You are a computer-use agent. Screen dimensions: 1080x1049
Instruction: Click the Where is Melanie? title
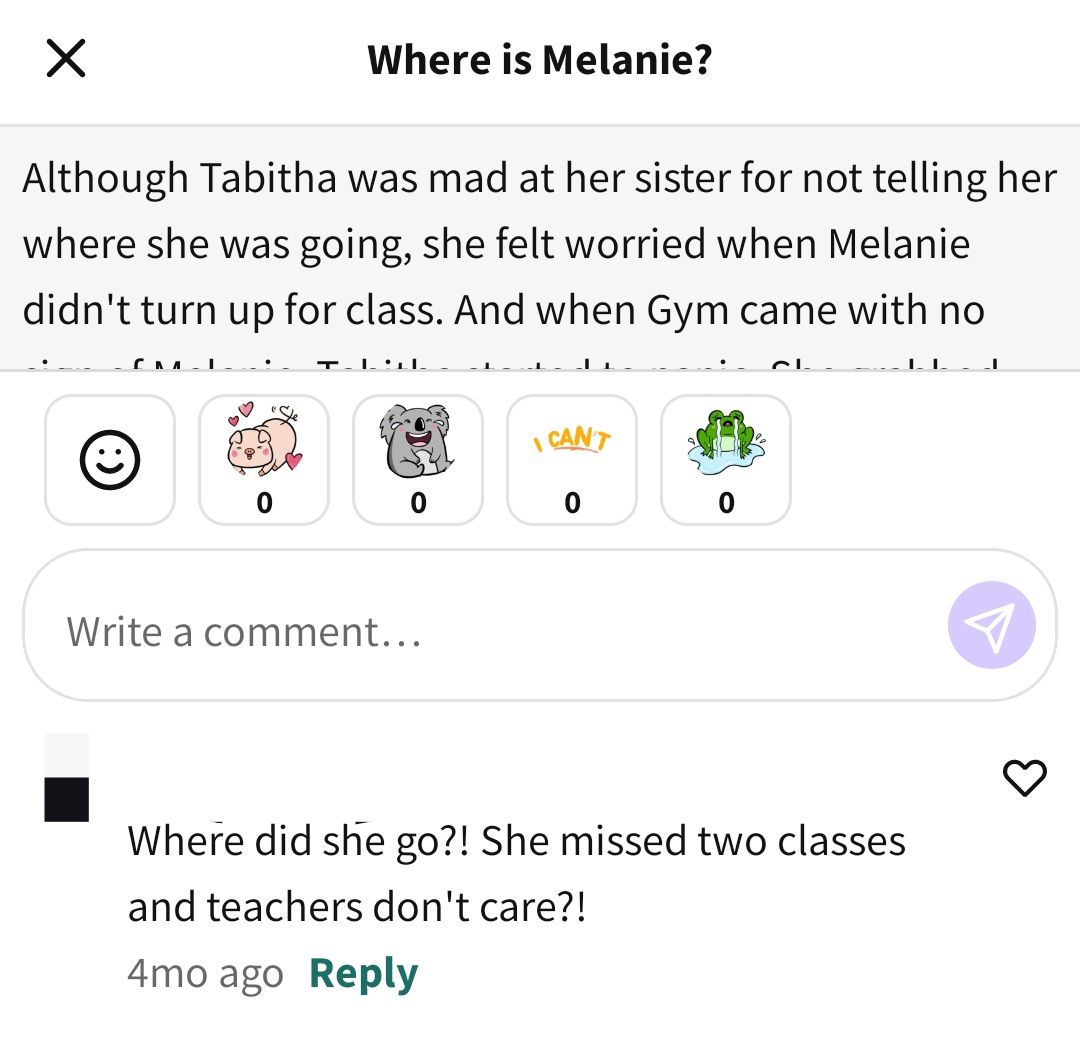[x=539, y=59]
